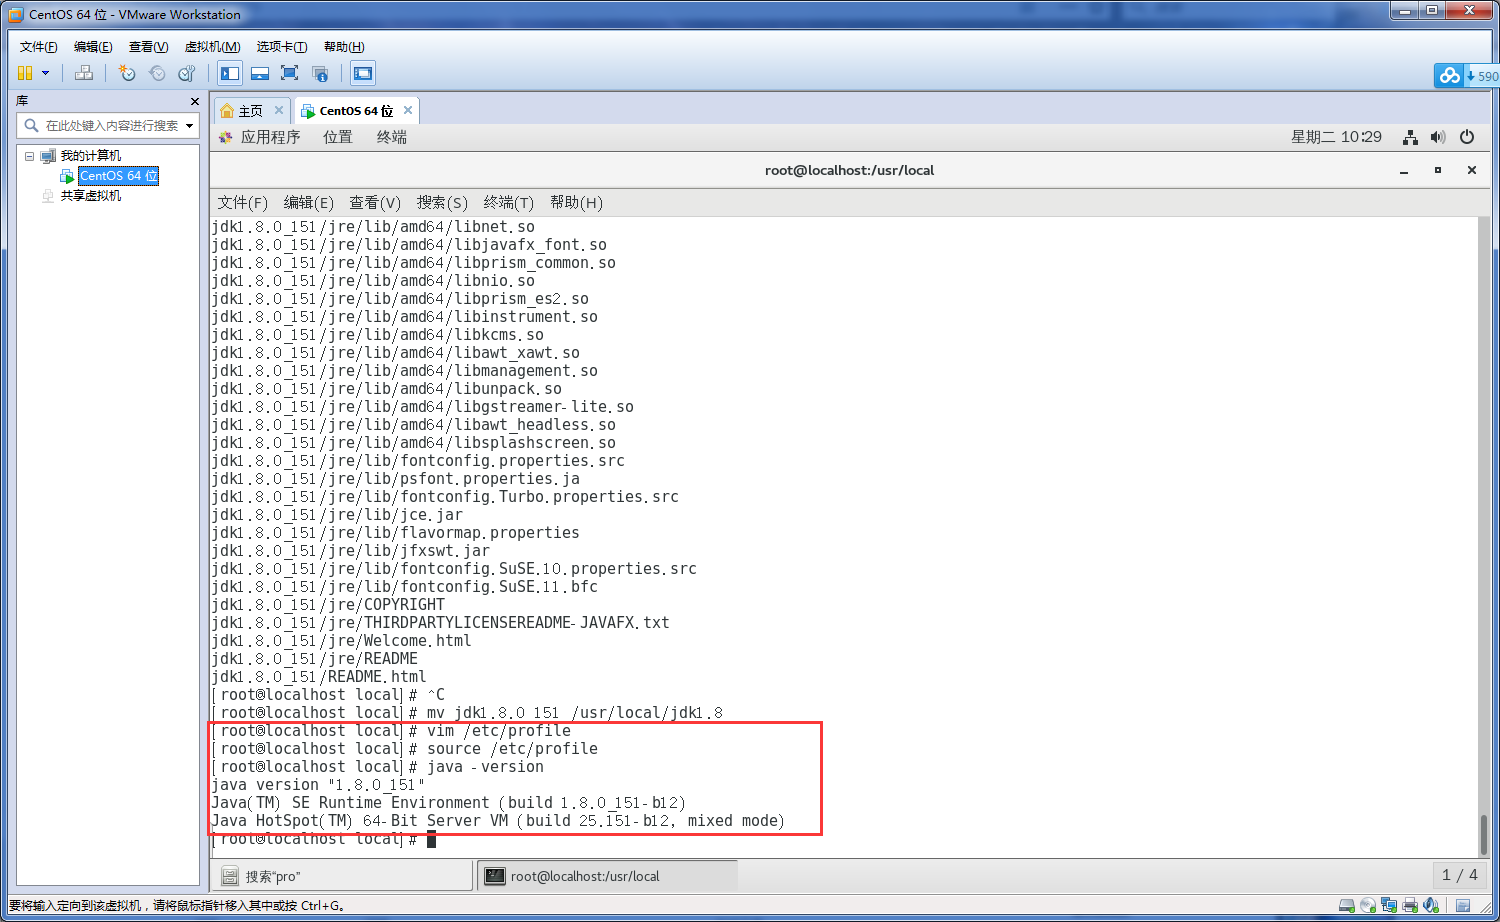This screenshot has height=922, width=1500.
Task: Open VMware 选项卡(T) menu
Action: [282, 47]
